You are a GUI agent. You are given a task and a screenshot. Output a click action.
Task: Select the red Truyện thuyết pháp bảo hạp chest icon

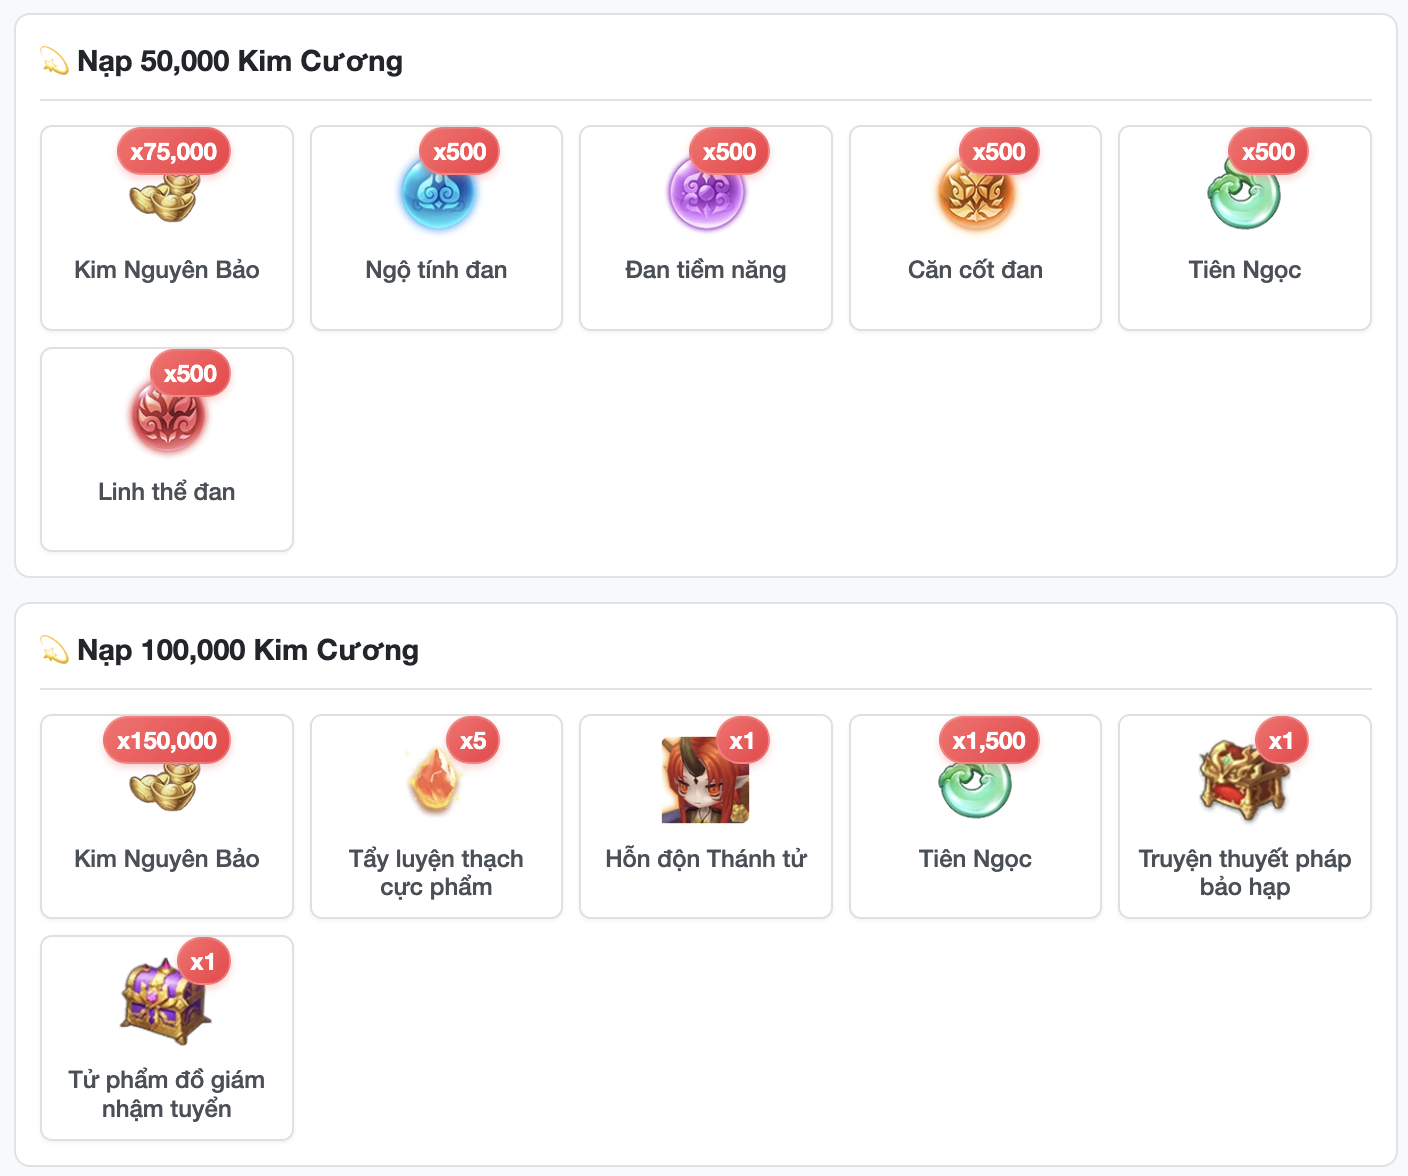(1244, 781)
